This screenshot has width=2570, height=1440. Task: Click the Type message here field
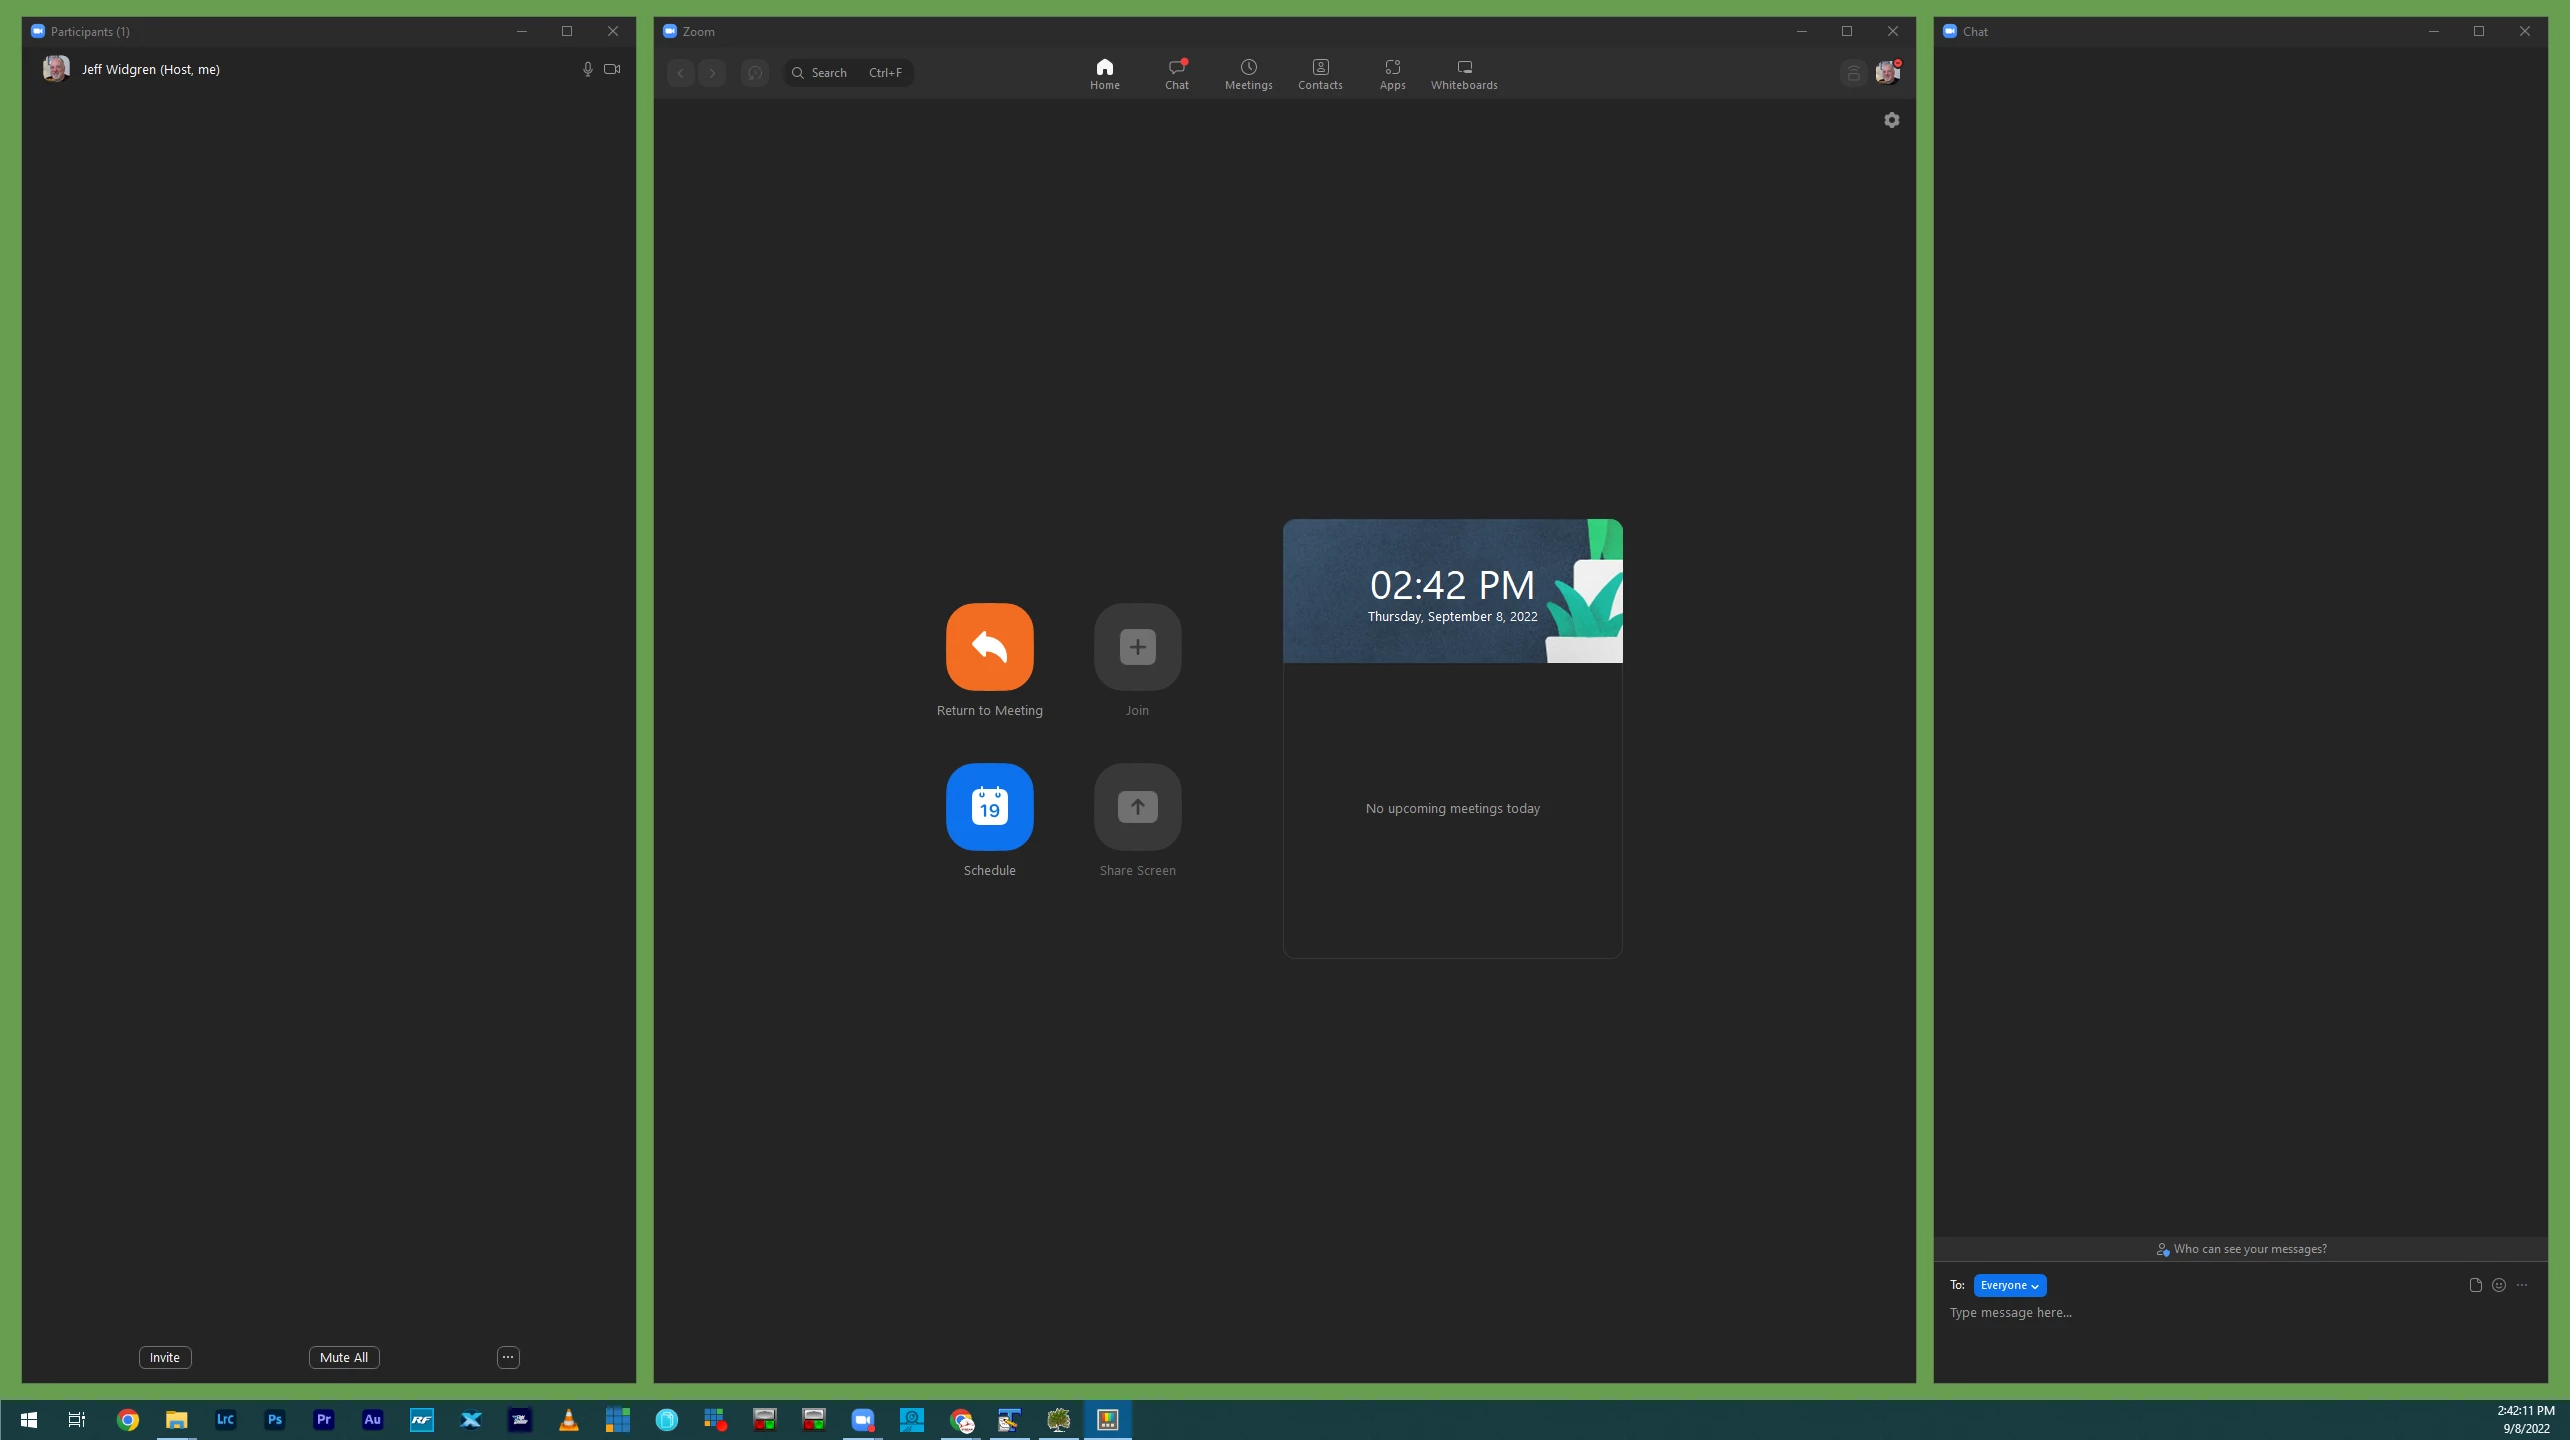point(2200,1313)
